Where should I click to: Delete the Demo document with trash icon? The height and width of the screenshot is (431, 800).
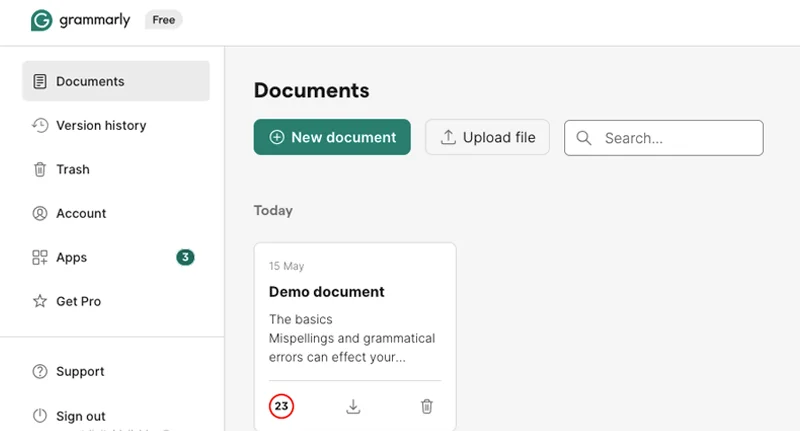coord(427,407)
